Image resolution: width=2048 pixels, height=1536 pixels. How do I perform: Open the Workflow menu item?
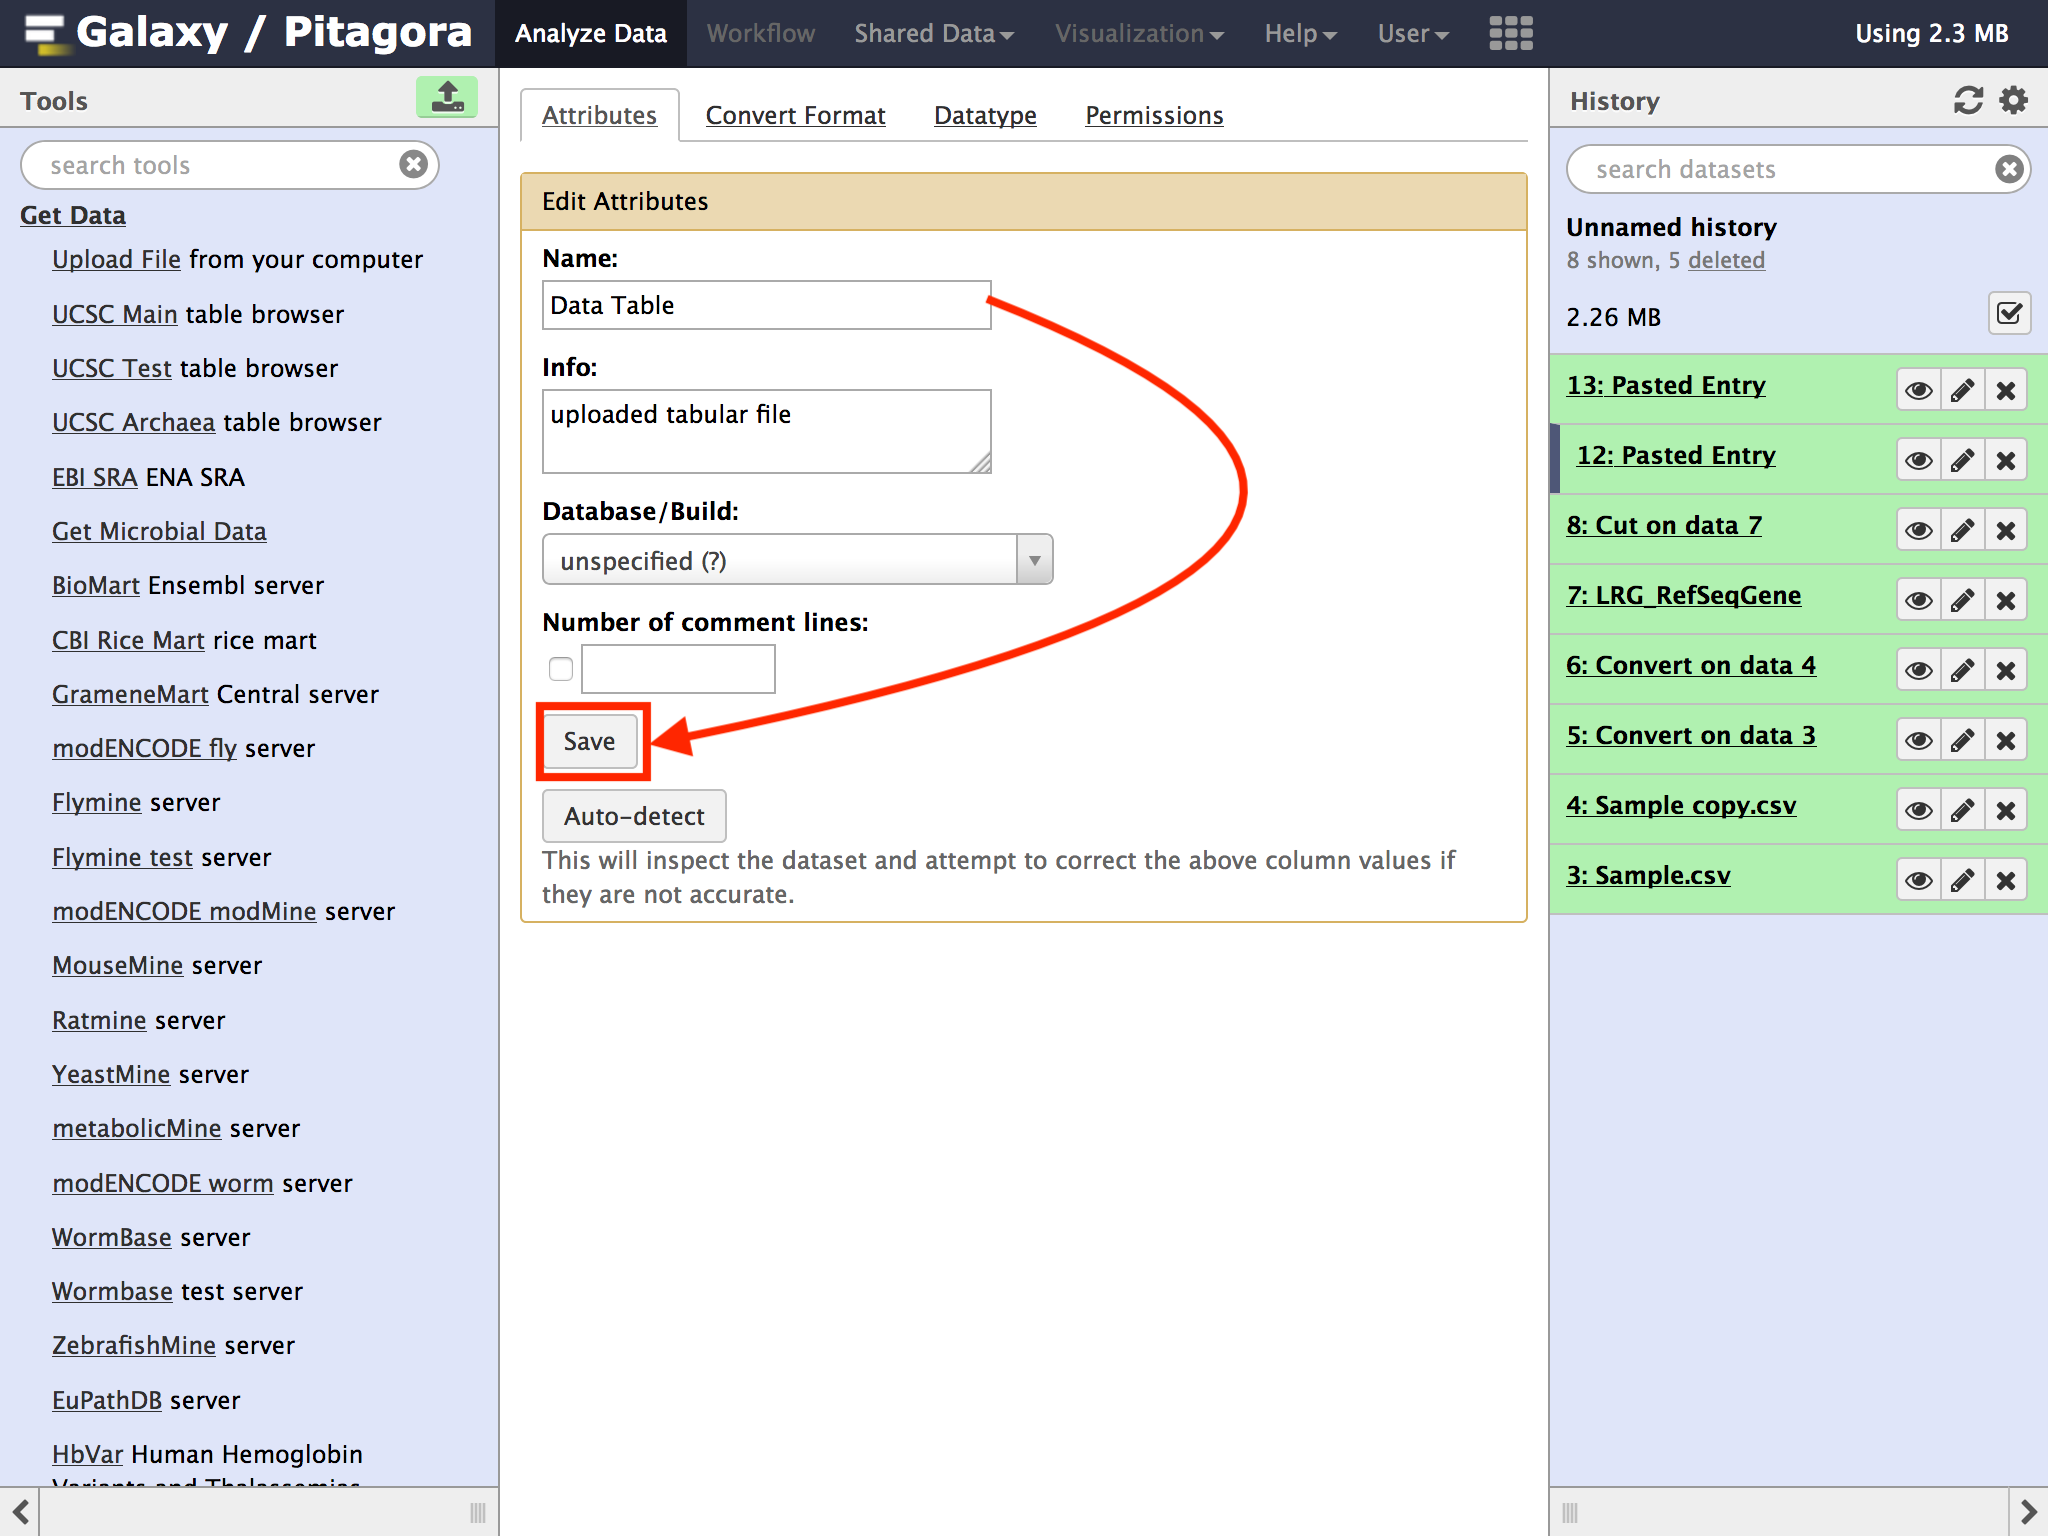click(760, 33)
